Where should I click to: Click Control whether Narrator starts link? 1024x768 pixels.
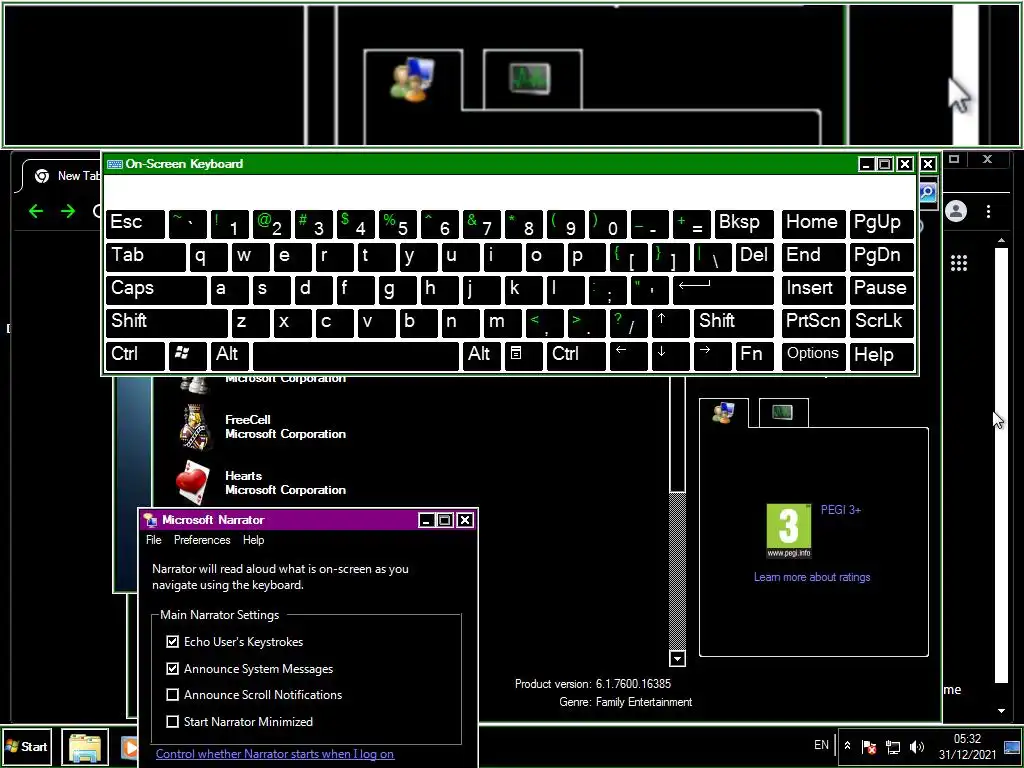click(x=274, y=754)
